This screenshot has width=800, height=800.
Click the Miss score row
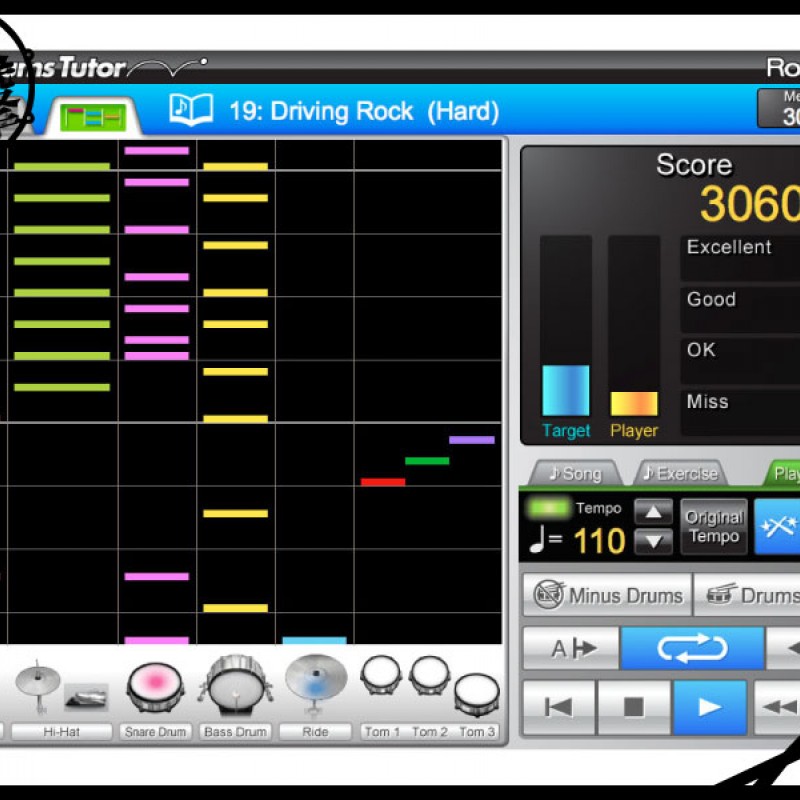pos(740,412)
